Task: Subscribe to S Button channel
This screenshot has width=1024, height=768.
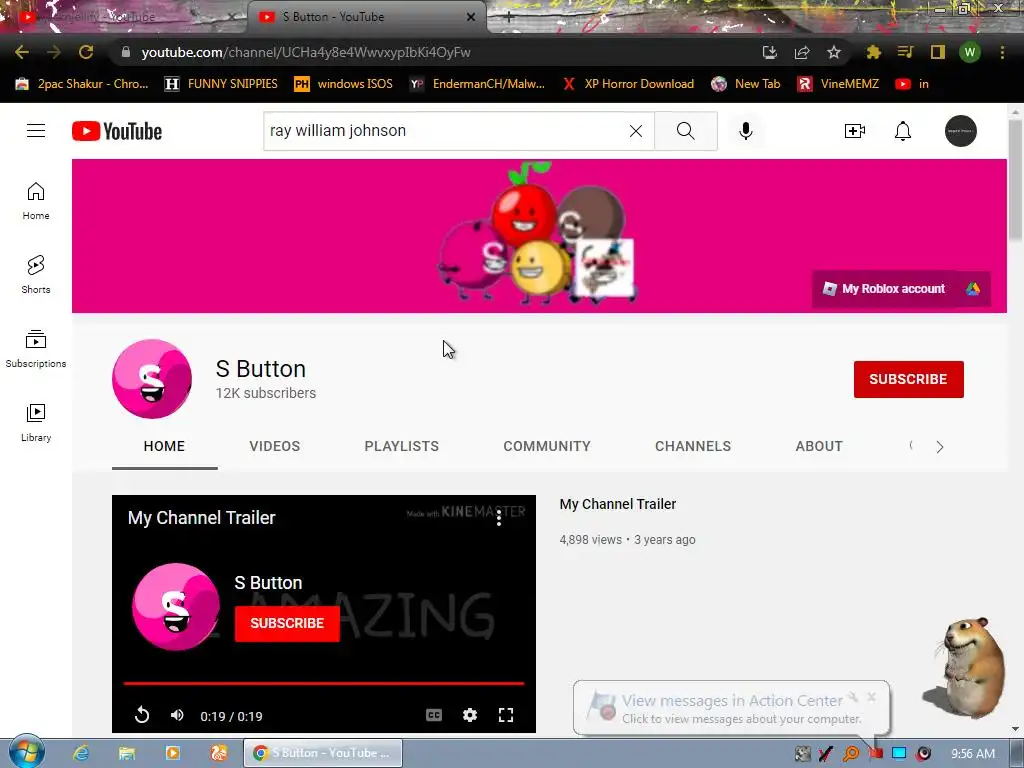Action: coord(908,379)
